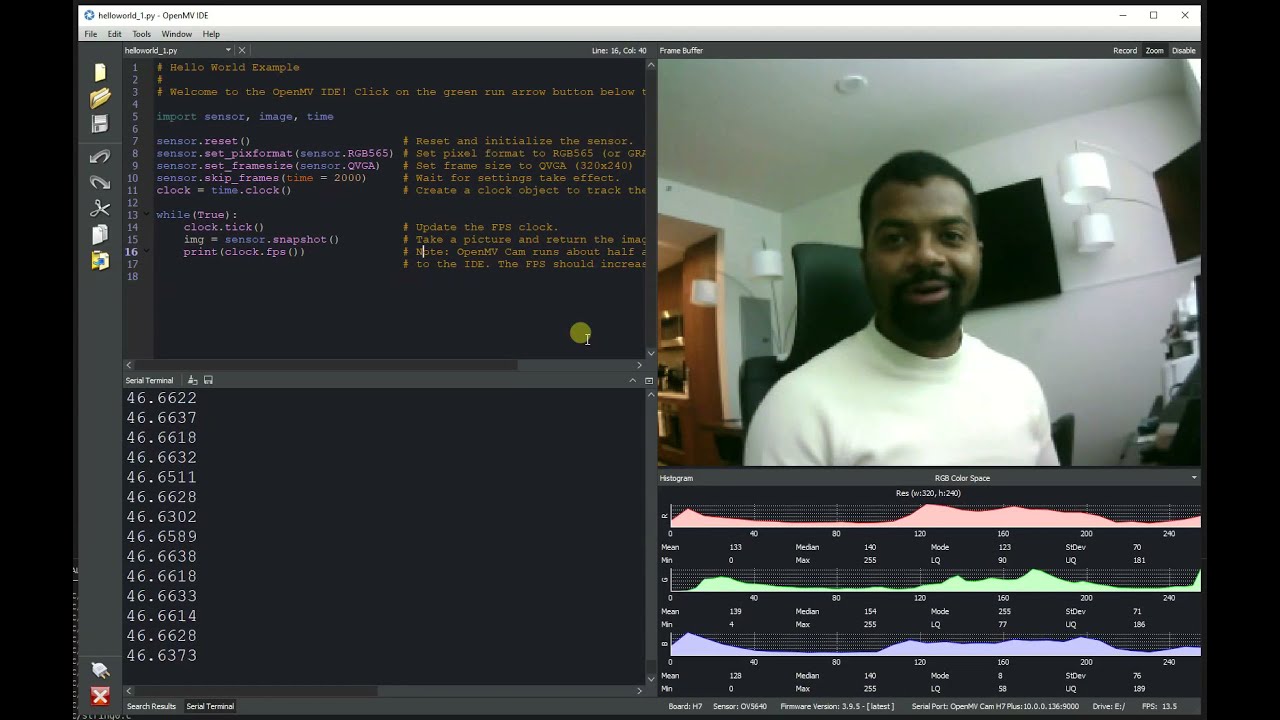Click the Histogram panel title
1280x720 pixels.
pos(676,478)
